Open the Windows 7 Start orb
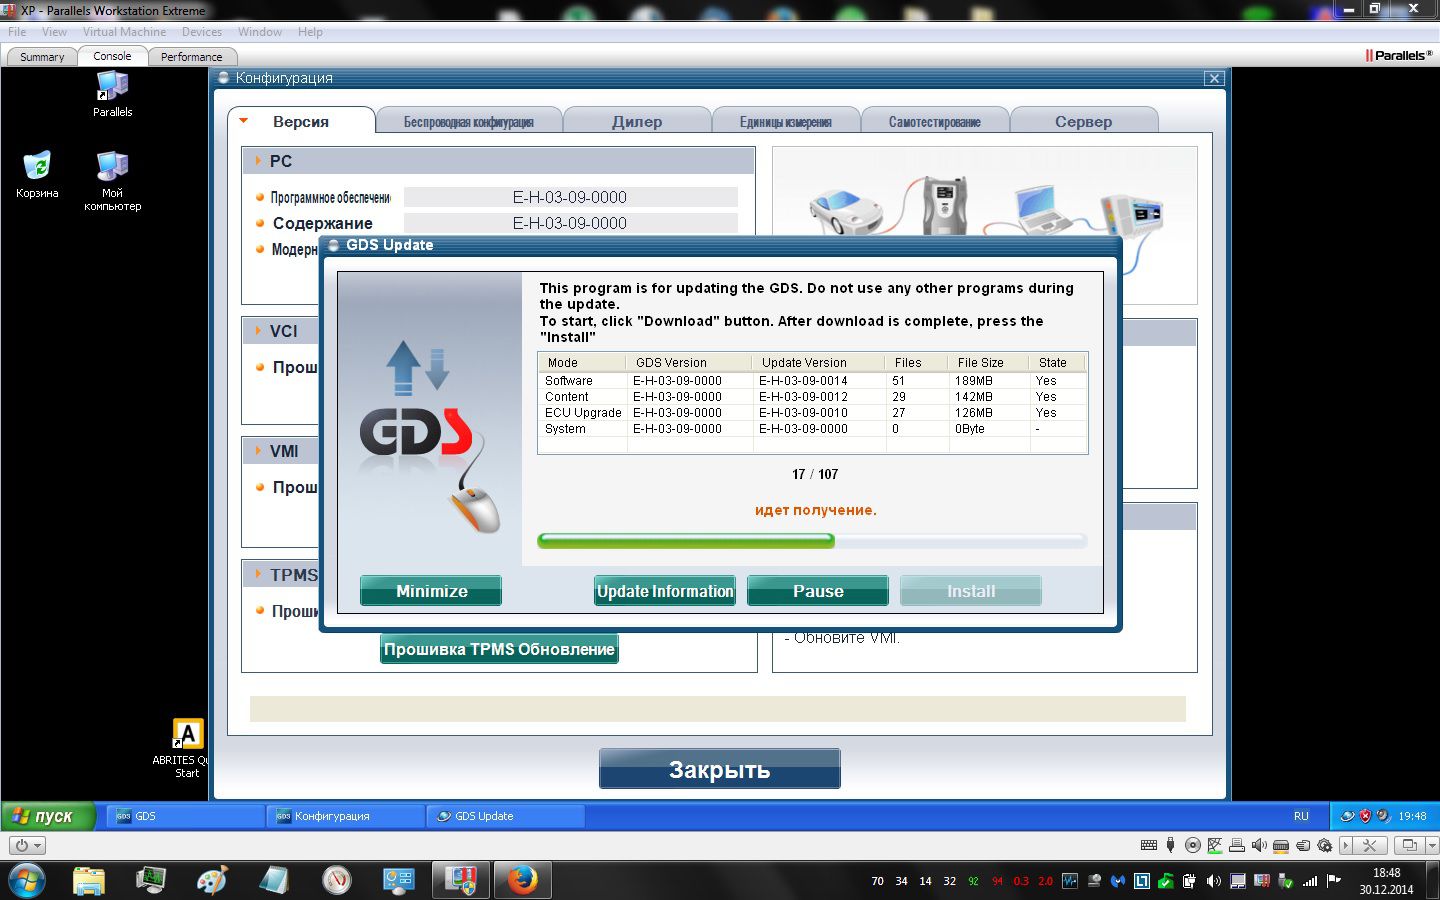This screenshot has width=1440, height=900. click(x=26, y=881)
